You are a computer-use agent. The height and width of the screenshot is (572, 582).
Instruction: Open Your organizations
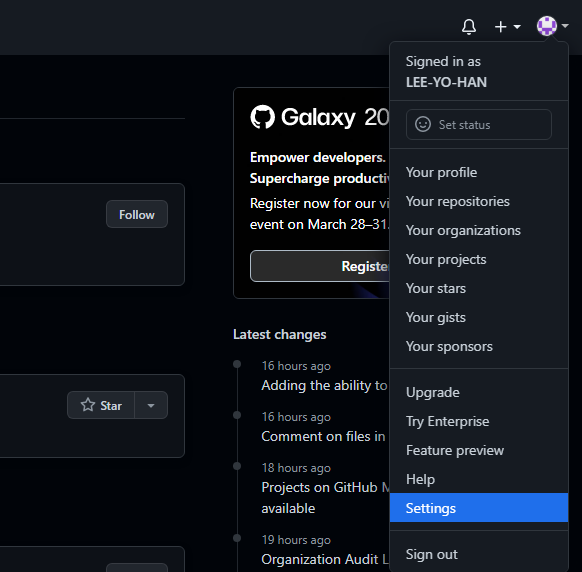tap(479, 231)
